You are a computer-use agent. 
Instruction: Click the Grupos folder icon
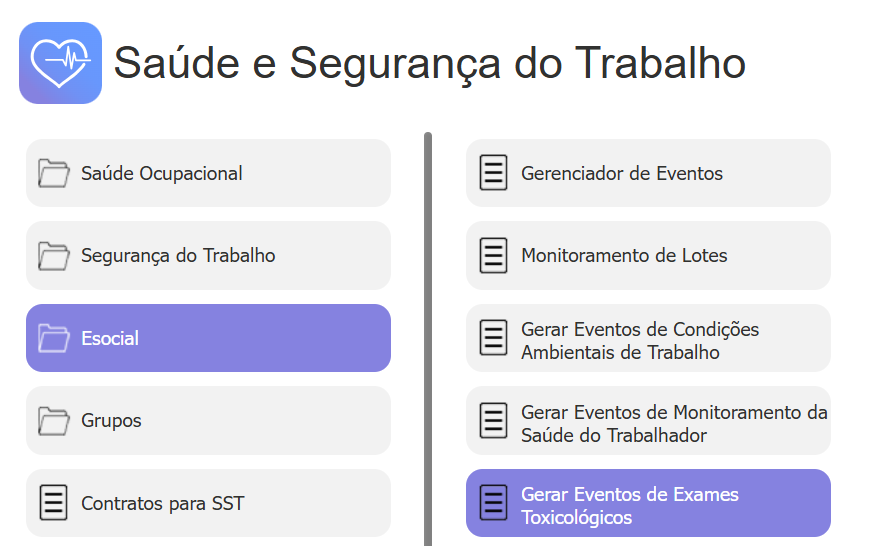tap(53, 421)
